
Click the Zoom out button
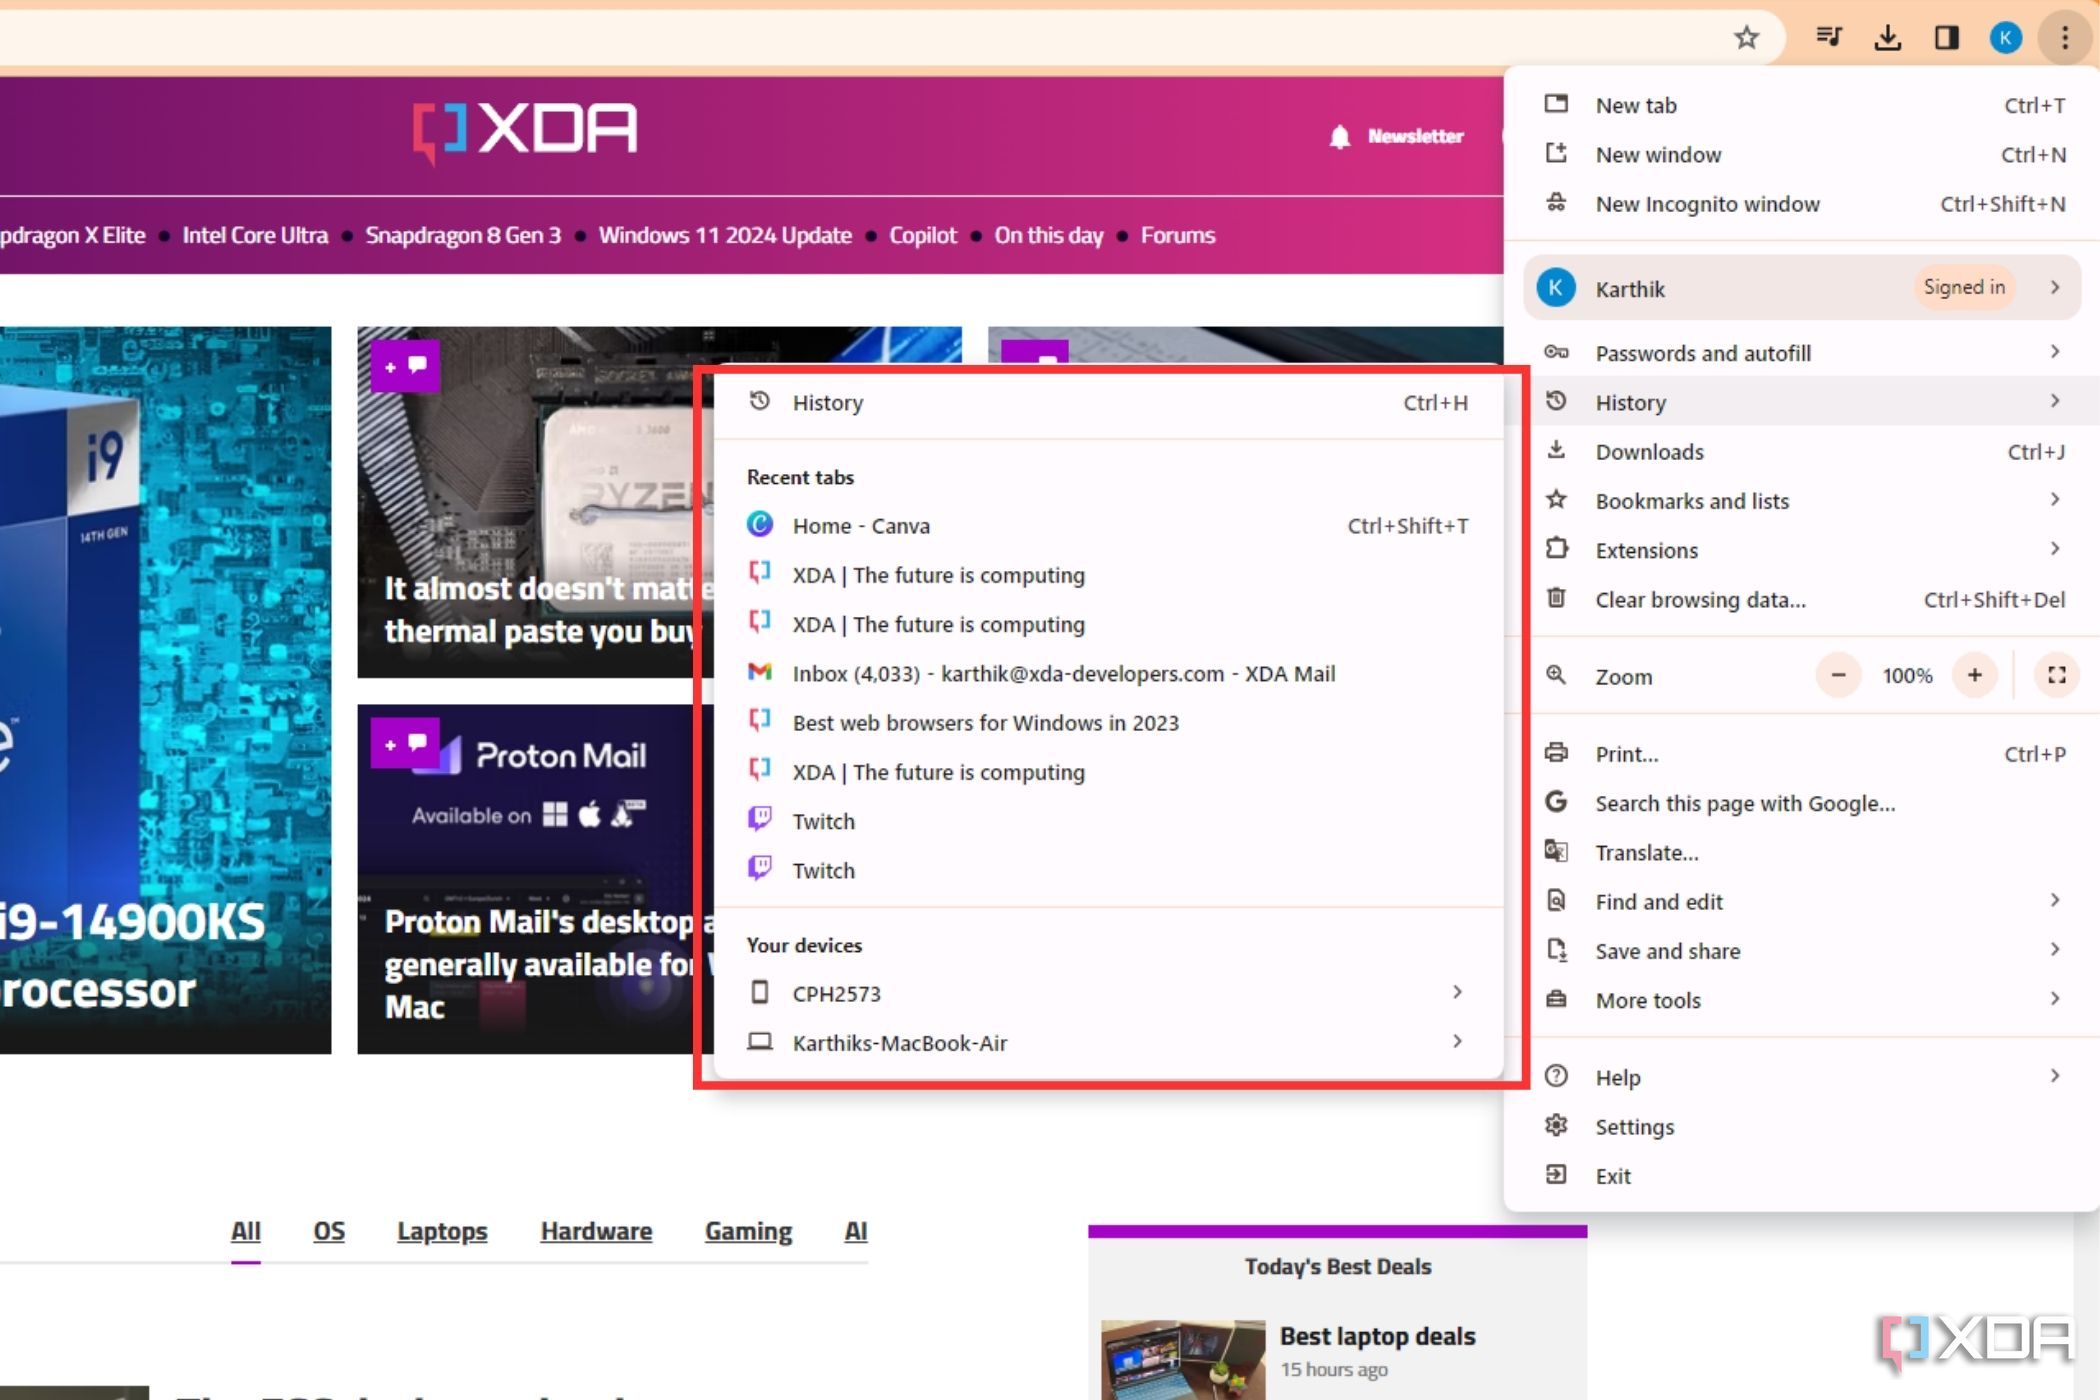click(1839, 675)
